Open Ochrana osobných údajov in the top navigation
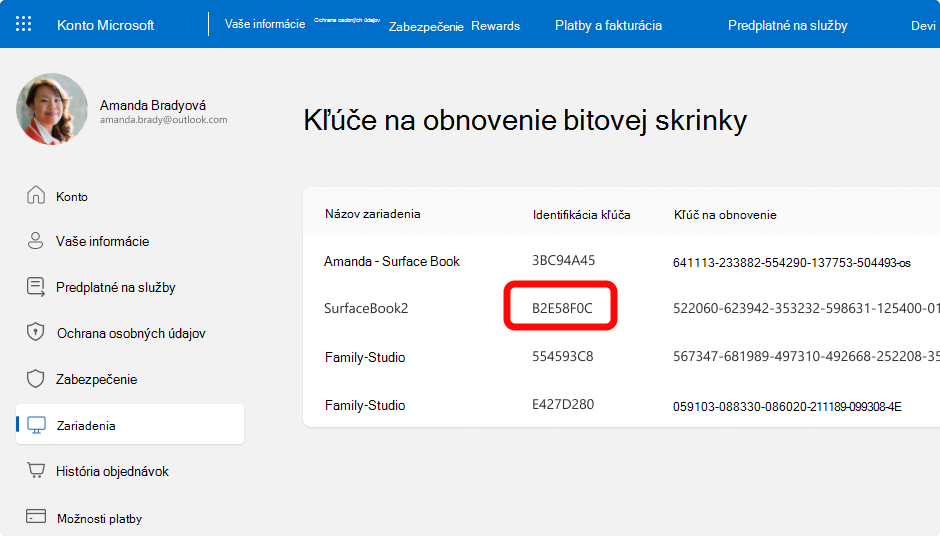Viewport: 940px width, 536px height. [347, 20]
